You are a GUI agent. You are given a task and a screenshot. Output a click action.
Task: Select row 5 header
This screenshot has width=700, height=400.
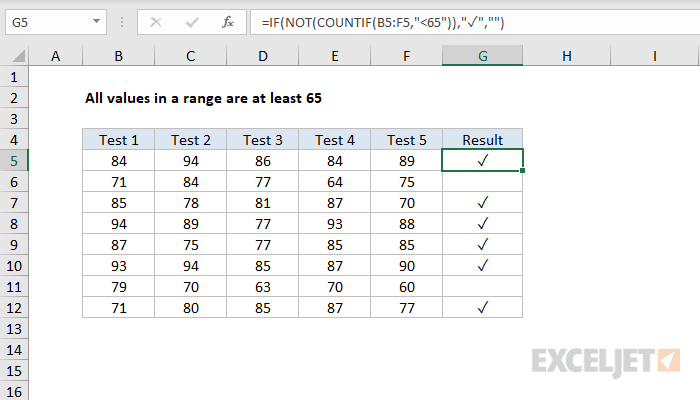click(15, 160)
